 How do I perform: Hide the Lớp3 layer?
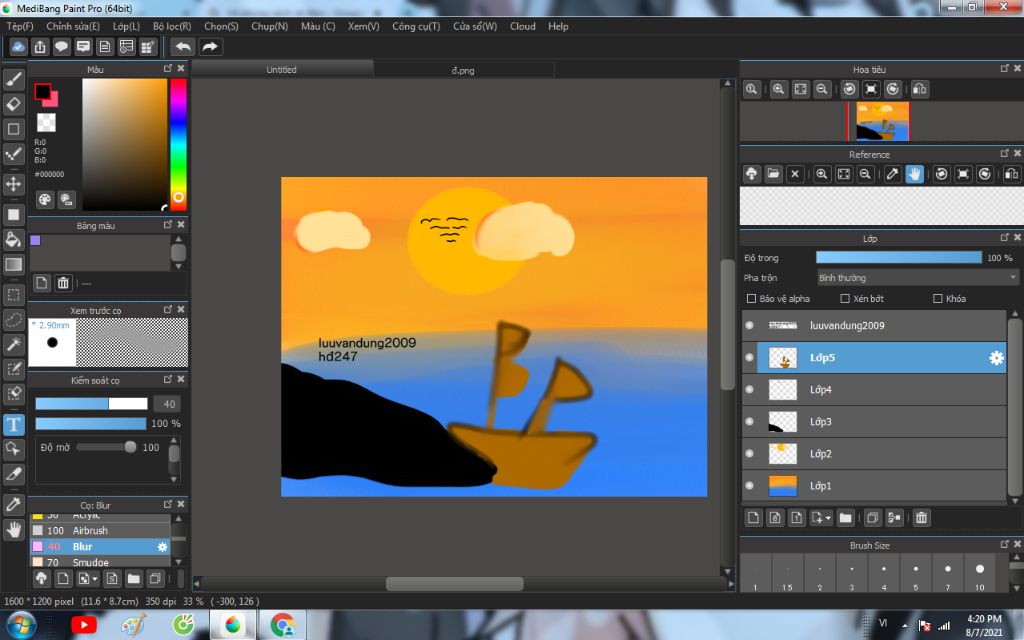(x=750, y=421)
